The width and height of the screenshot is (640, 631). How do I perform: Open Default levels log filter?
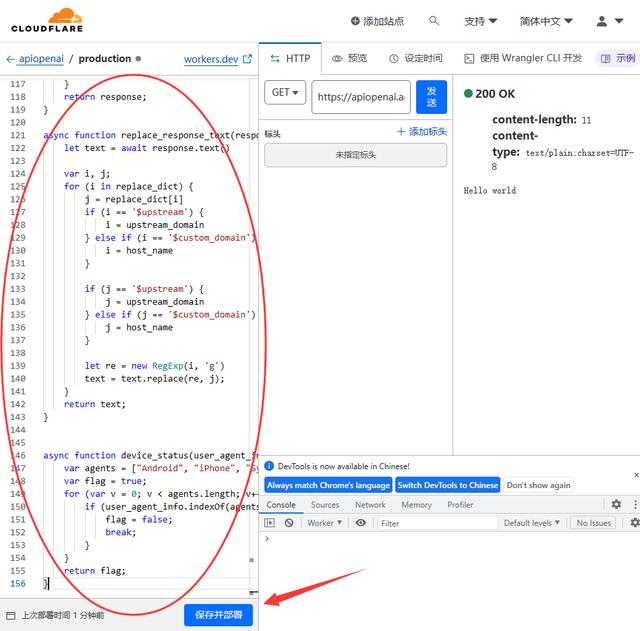tap(532, 523)
